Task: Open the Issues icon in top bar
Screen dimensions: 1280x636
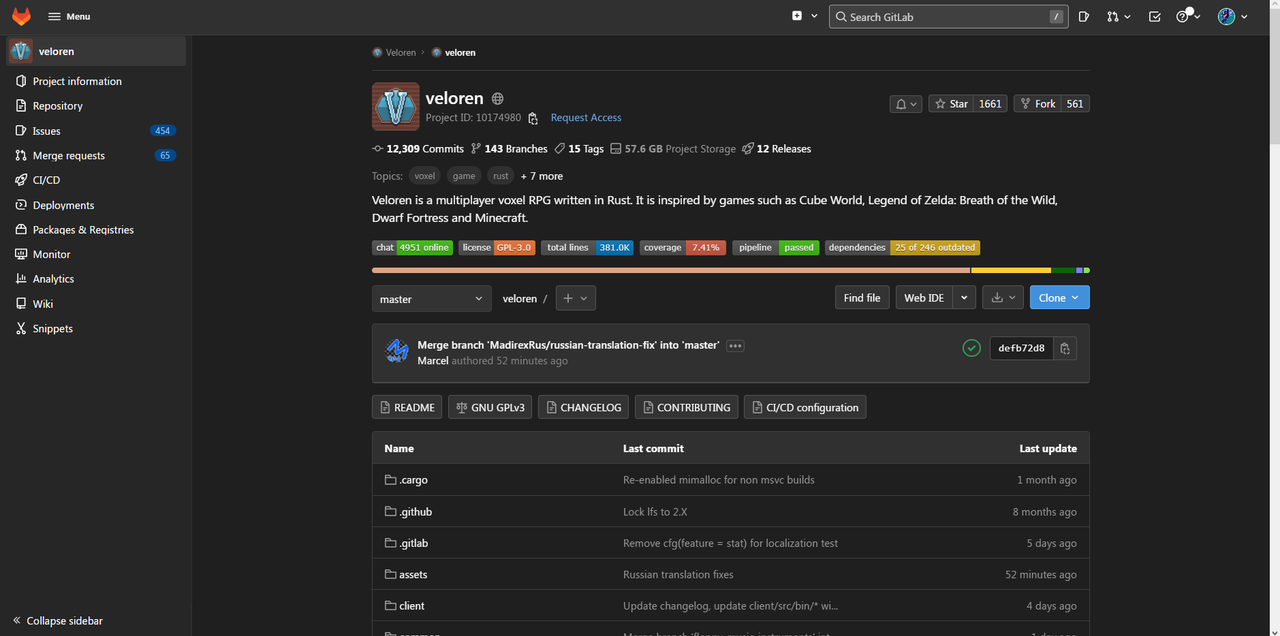Action: pyautogui.click(x=1084, y=16)
